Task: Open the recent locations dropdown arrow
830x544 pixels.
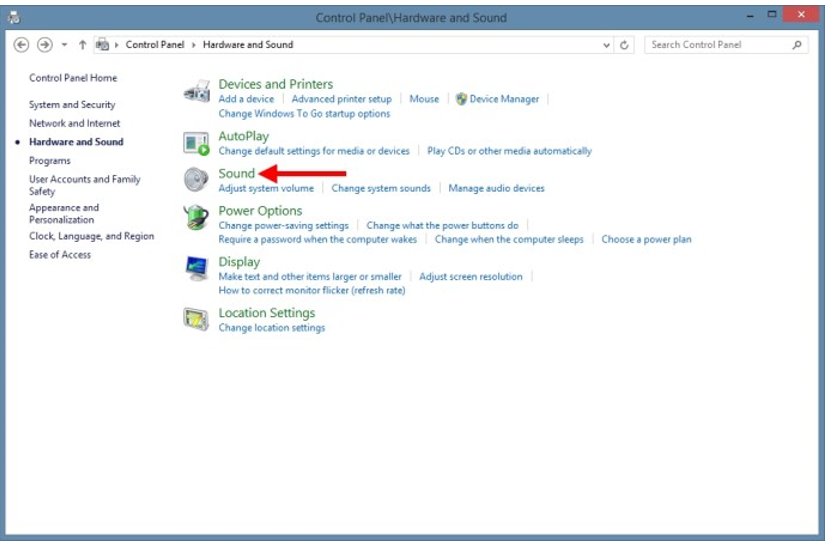Action: [x=64, y=45]
